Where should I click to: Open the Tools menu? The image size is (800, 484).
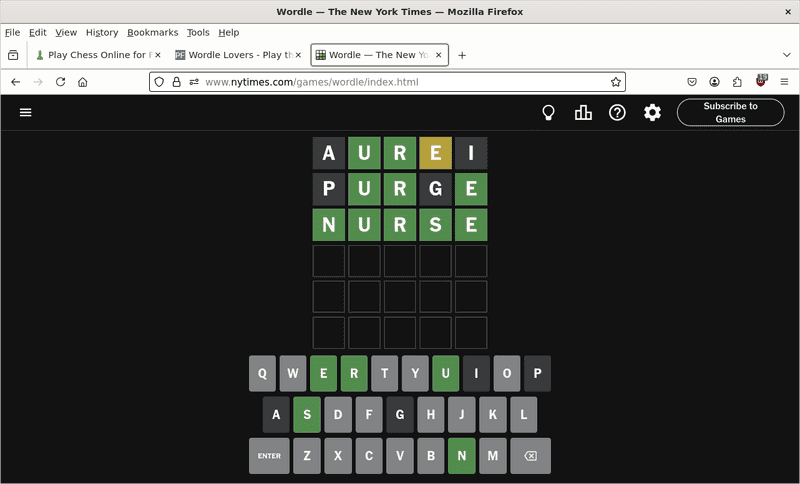coord(198,33)
